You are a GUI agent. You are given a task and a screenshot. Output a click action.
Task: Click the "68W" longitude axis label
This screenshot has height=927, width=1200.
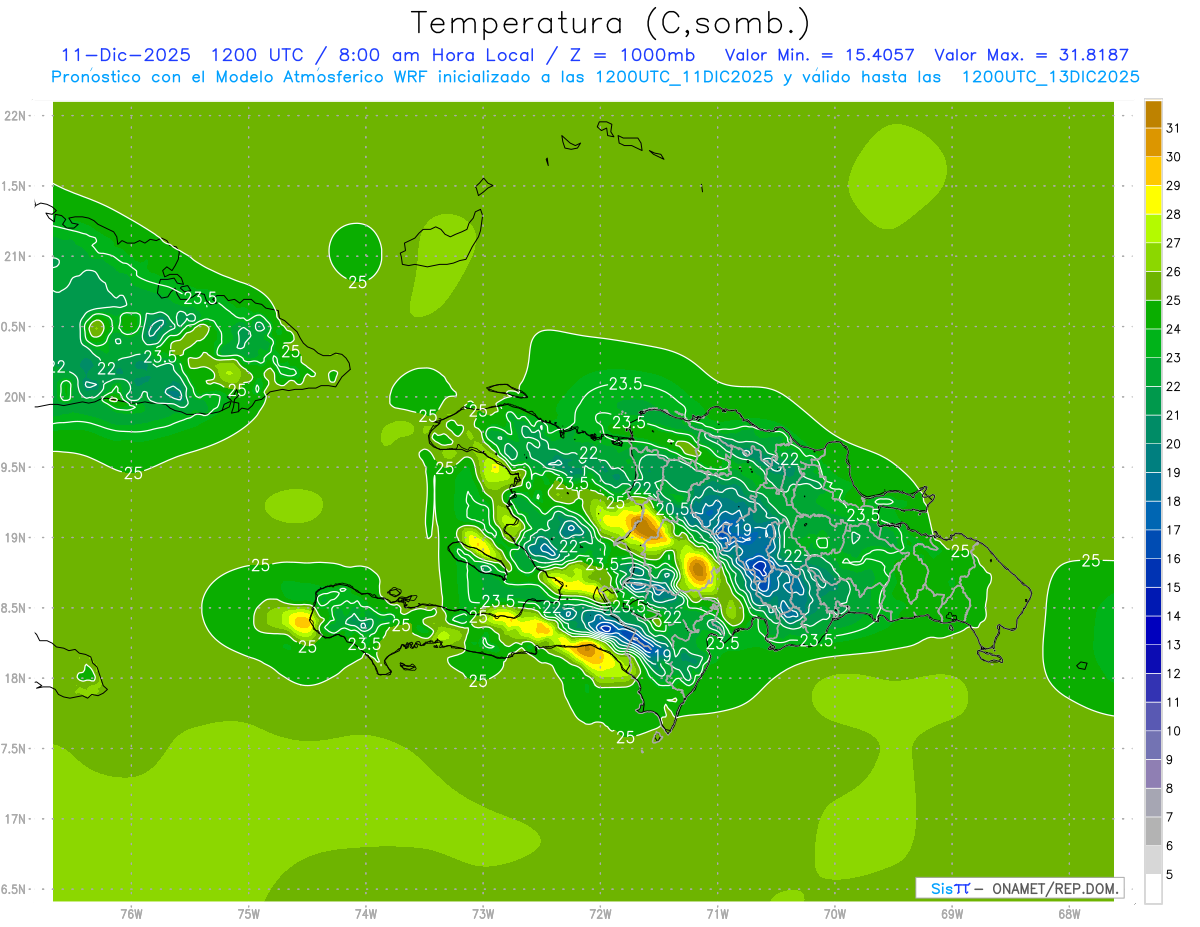pos(1069,914)
